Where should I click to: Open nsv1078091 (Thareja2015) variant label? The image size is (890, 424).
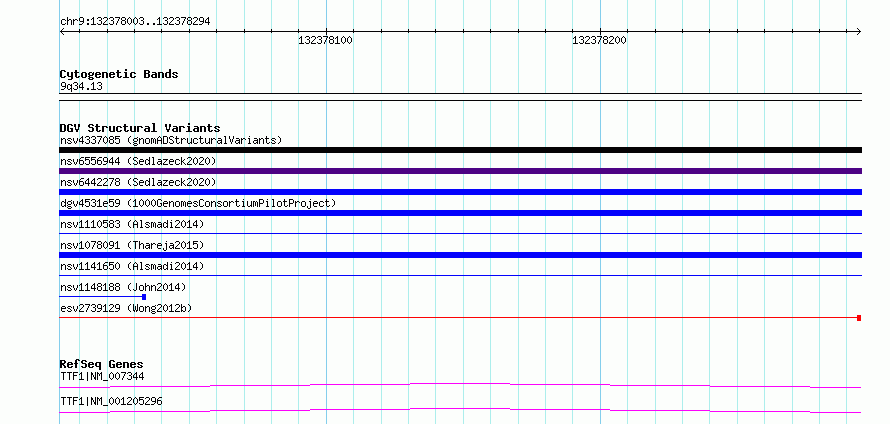pos(132,245)
